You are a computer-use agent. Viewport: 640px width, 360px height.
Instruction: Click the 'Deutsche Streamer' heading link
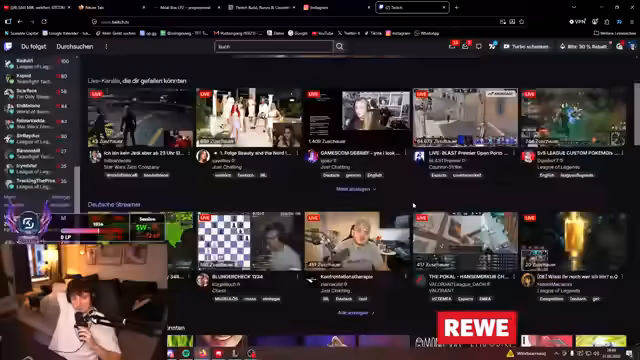(x=114, y=204)
